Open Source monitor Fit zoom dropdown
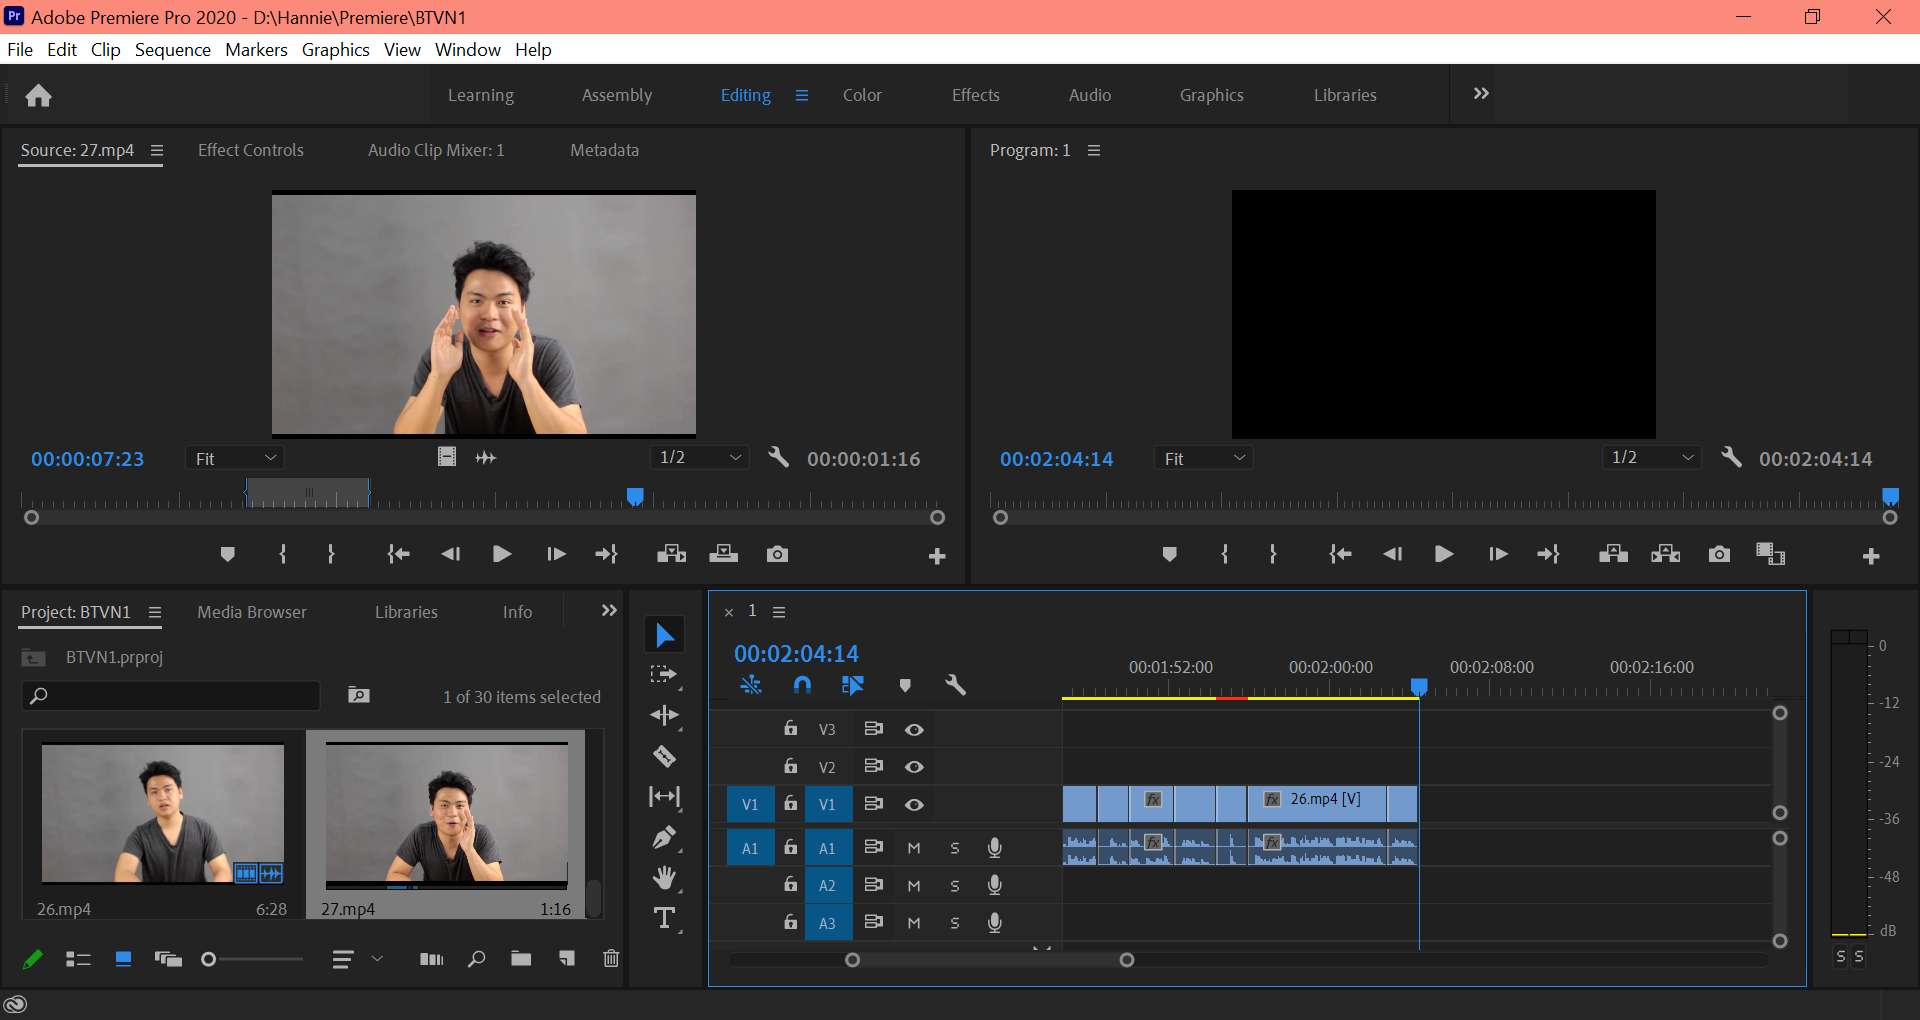The image size is (1920, 1020). coord(235,458)
